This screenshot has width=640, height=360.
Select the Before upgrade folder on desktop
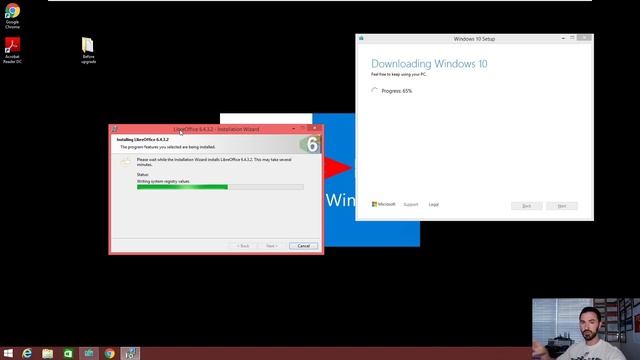point(88,50)
